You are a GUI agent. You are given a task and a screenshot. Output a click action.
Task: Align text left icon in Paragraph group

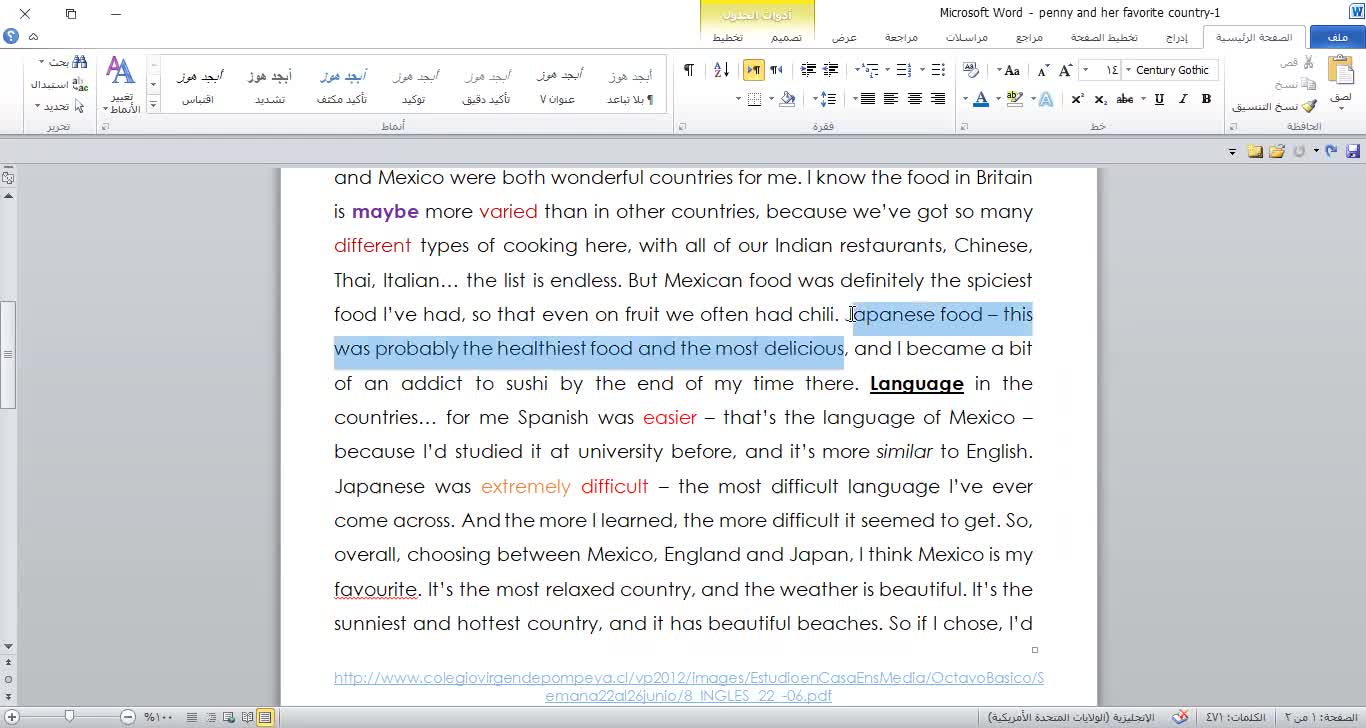890,99
